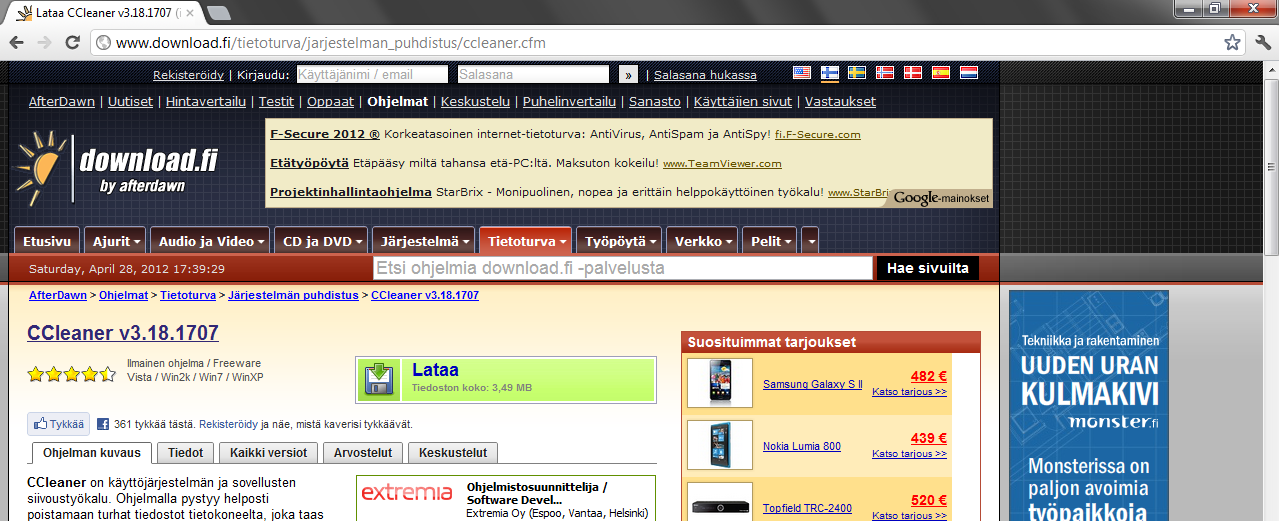Click the green download disk icon
Viewport: 1279px width, 521px height.
[x=378, y=380]
